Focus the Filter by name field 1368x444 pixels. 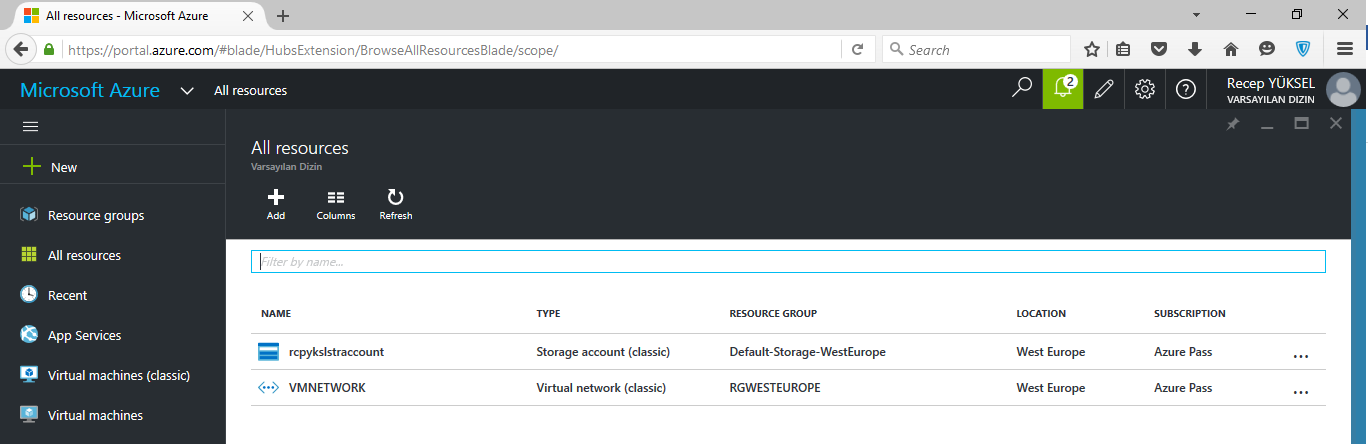click(788, 261)
